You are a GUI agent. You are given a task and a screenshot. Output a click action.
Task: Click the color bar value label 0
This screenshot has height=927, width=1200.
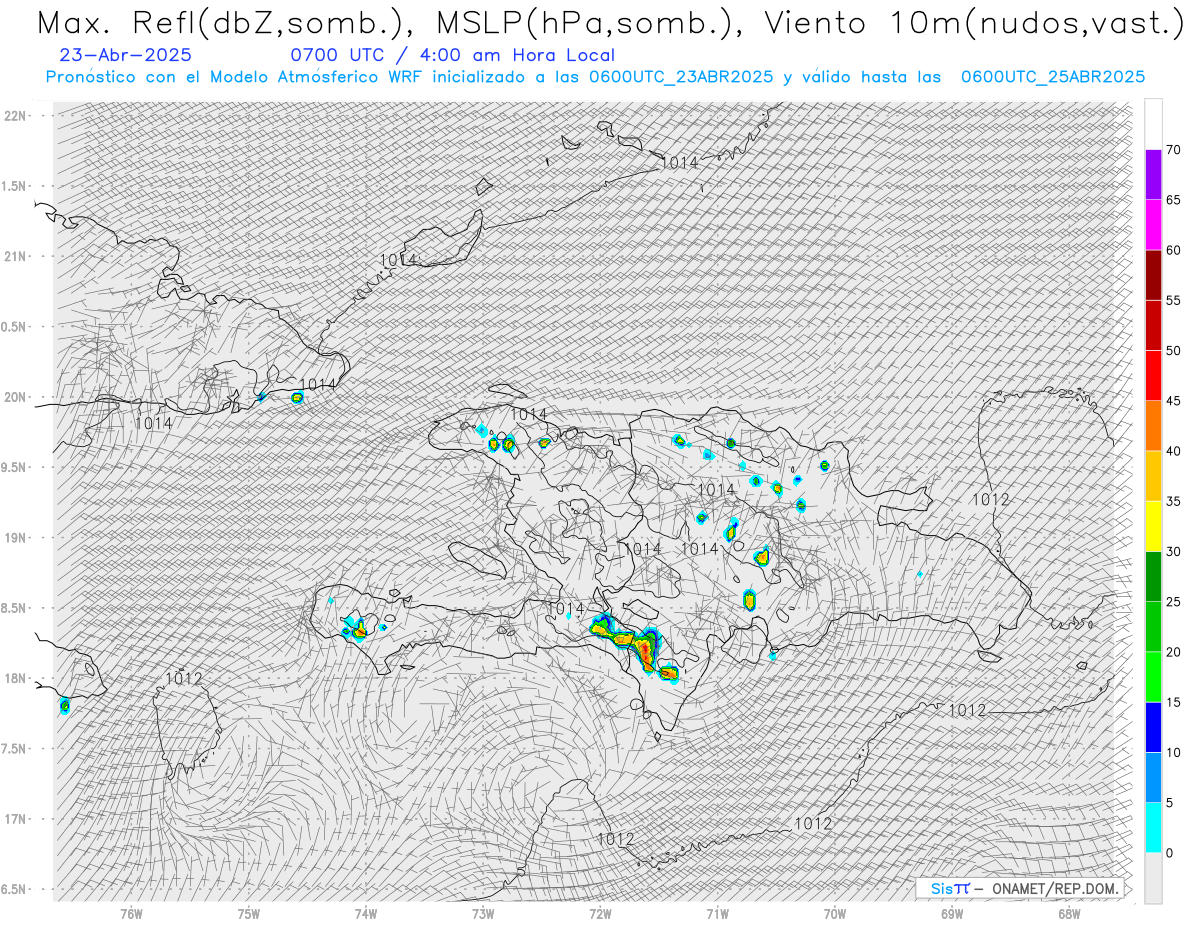pos(1169,853)
